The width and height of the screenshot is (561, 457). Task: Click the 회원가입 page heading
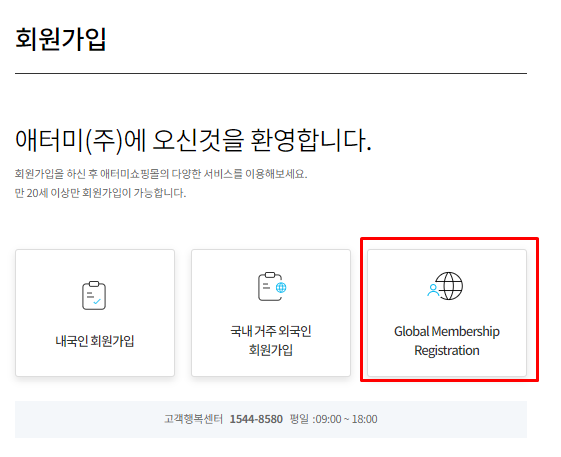pyautogui.click(x=61, y=39)
